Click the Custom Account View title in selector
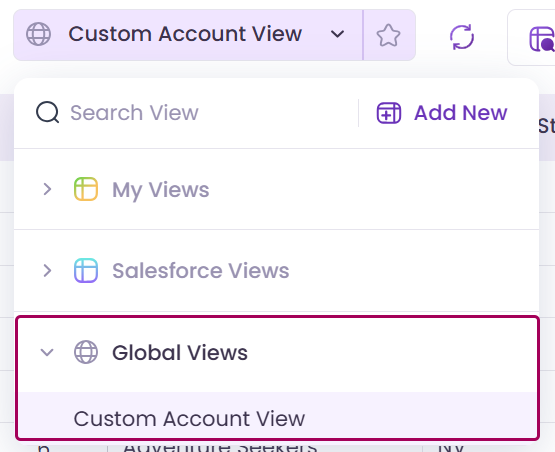This screenshot has width=555, height=452. 185,34
